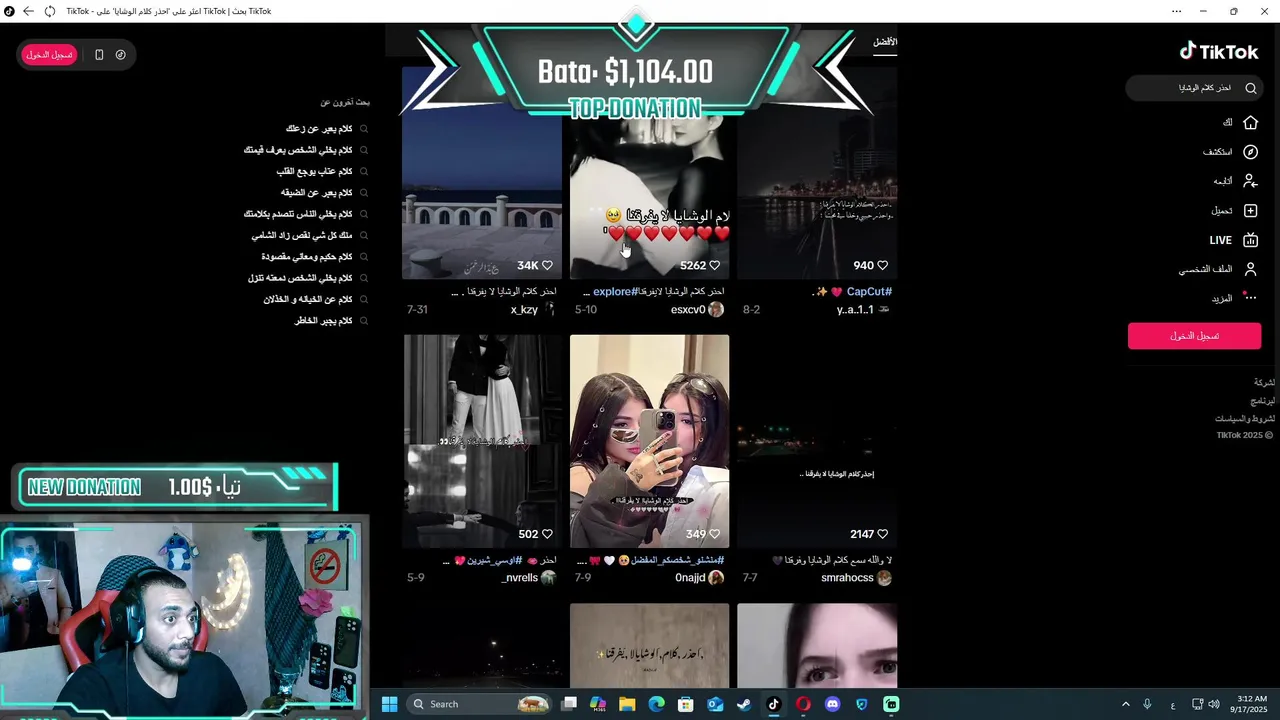Viewport: 1280px width, 720px height.
Task: Open the Upload plus icon
Action: pos(1250,211)
